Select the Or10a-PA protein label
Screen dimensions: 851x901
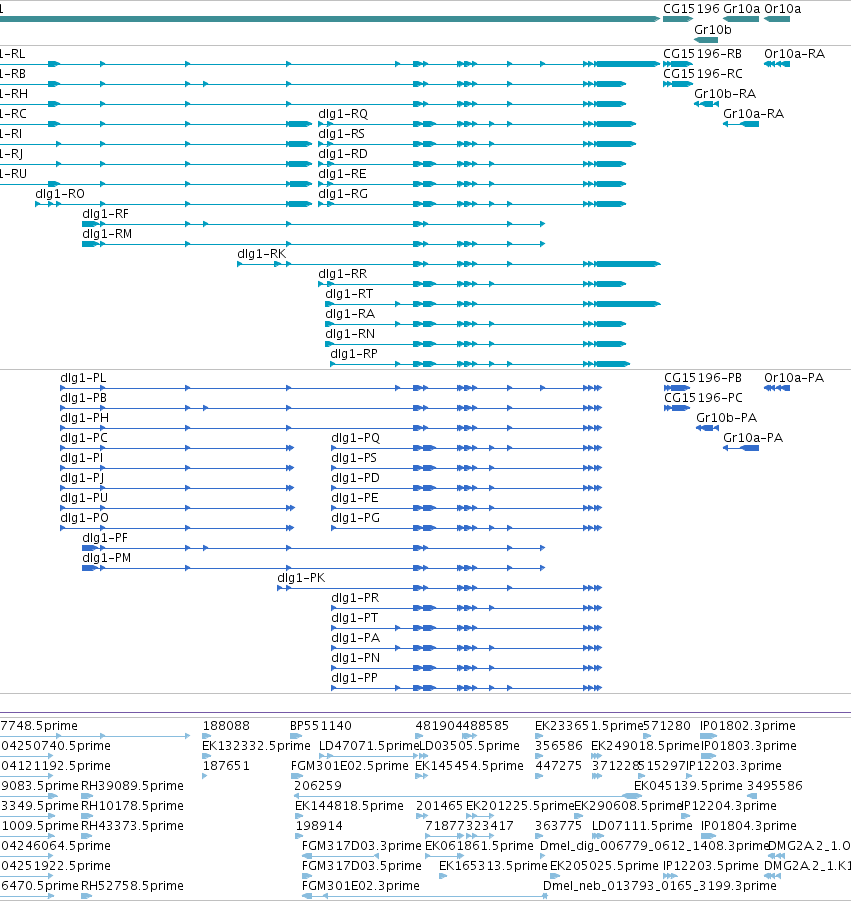tap(794, 378)
